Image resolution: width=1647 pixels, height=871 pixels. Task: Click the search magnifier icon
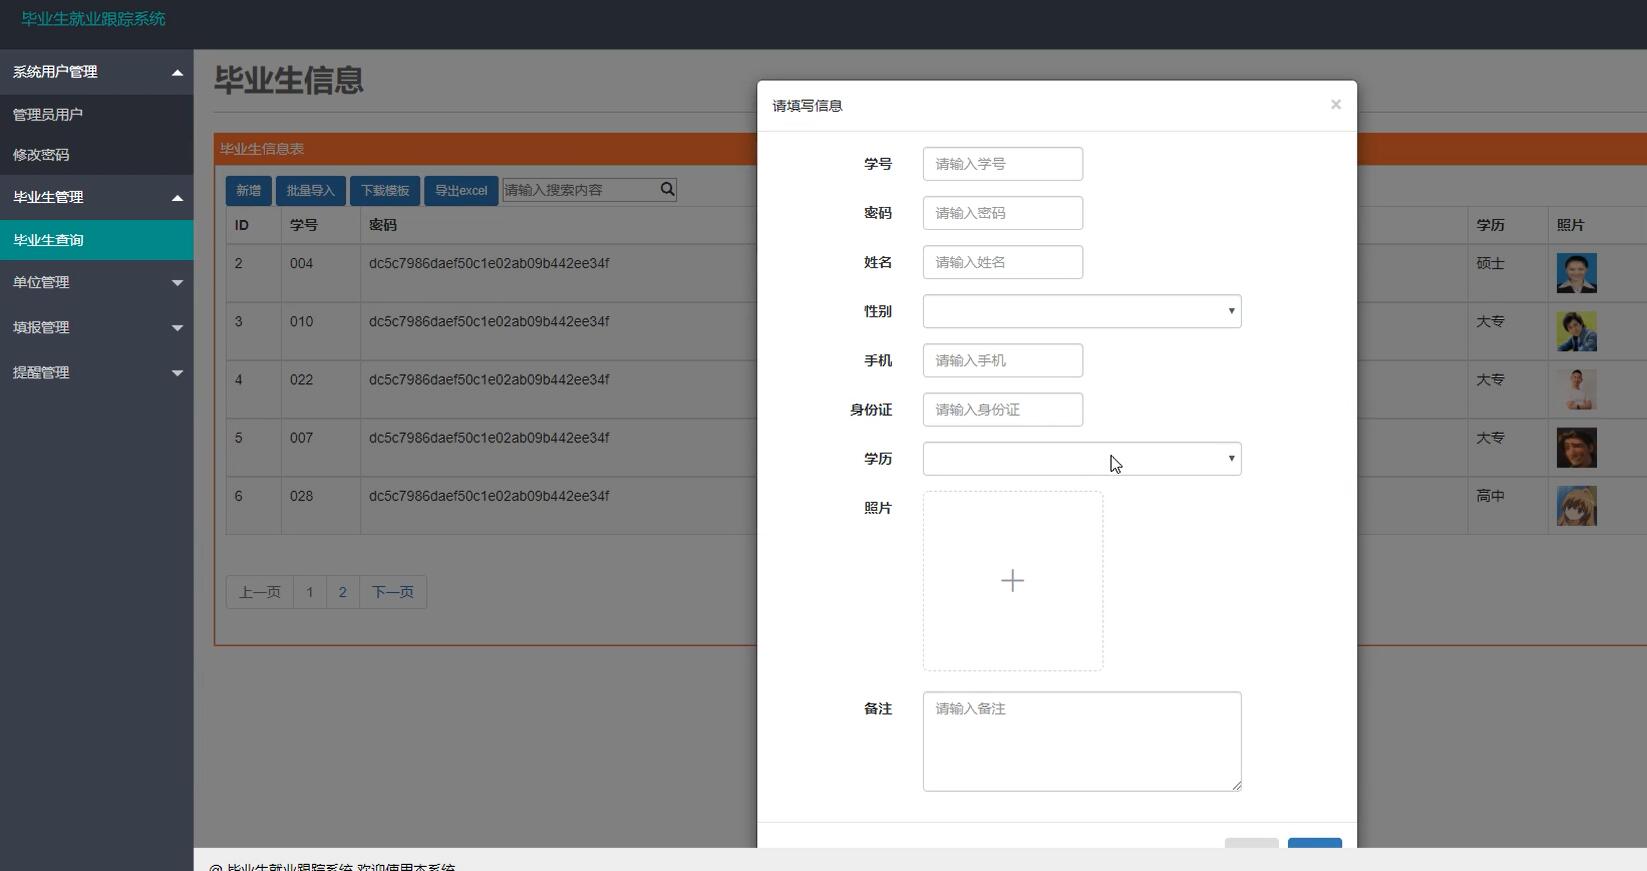[667, 189]
